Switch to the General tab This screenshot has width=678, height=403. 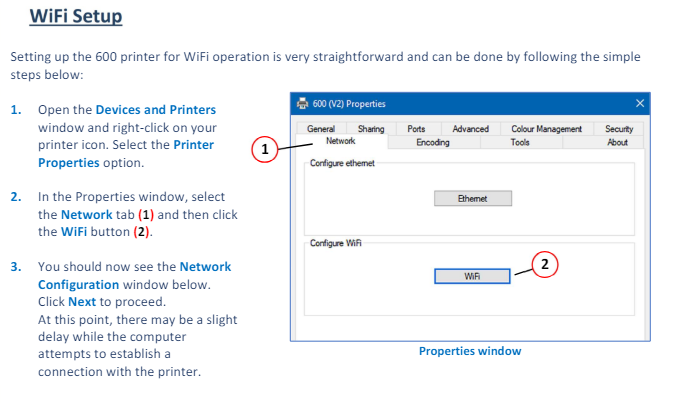321,129
